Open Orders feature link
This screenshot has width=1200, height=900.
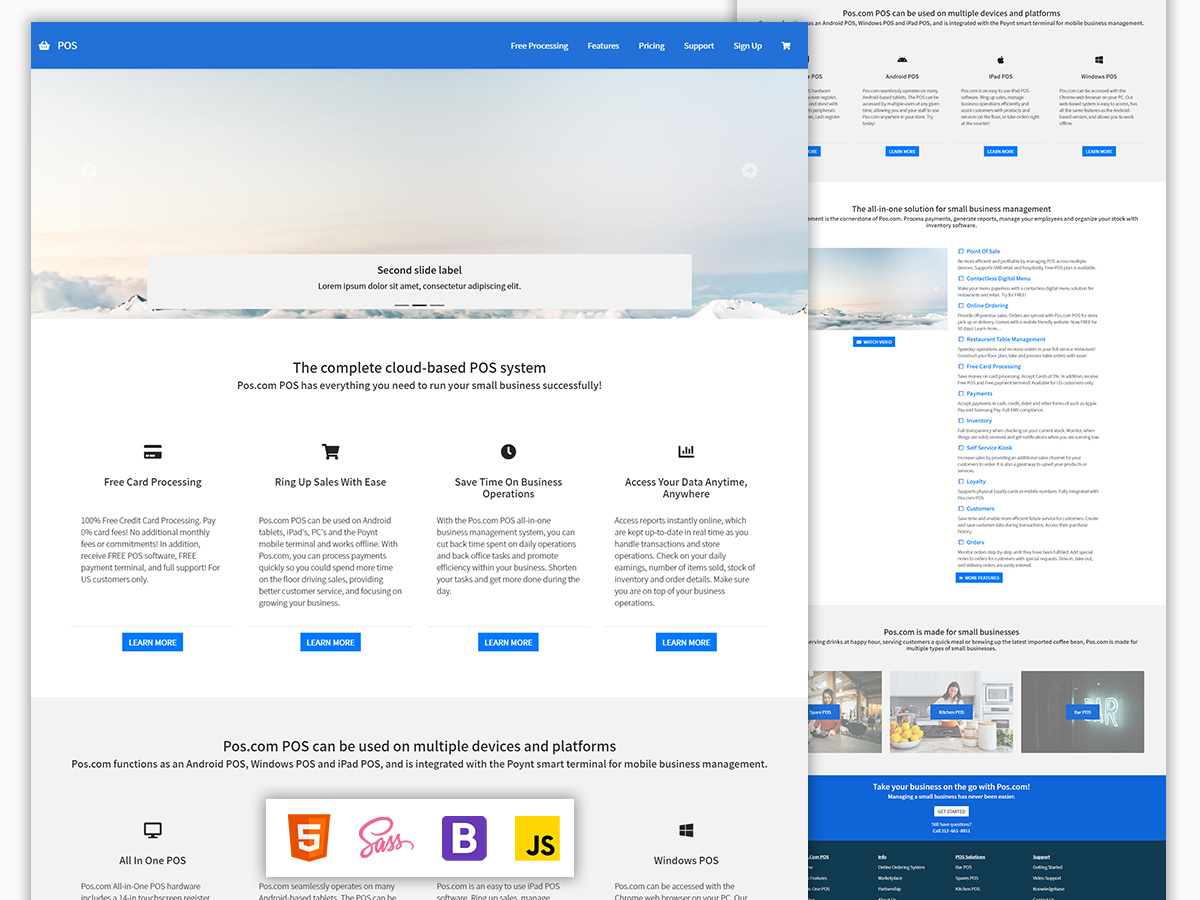(975, 543)
